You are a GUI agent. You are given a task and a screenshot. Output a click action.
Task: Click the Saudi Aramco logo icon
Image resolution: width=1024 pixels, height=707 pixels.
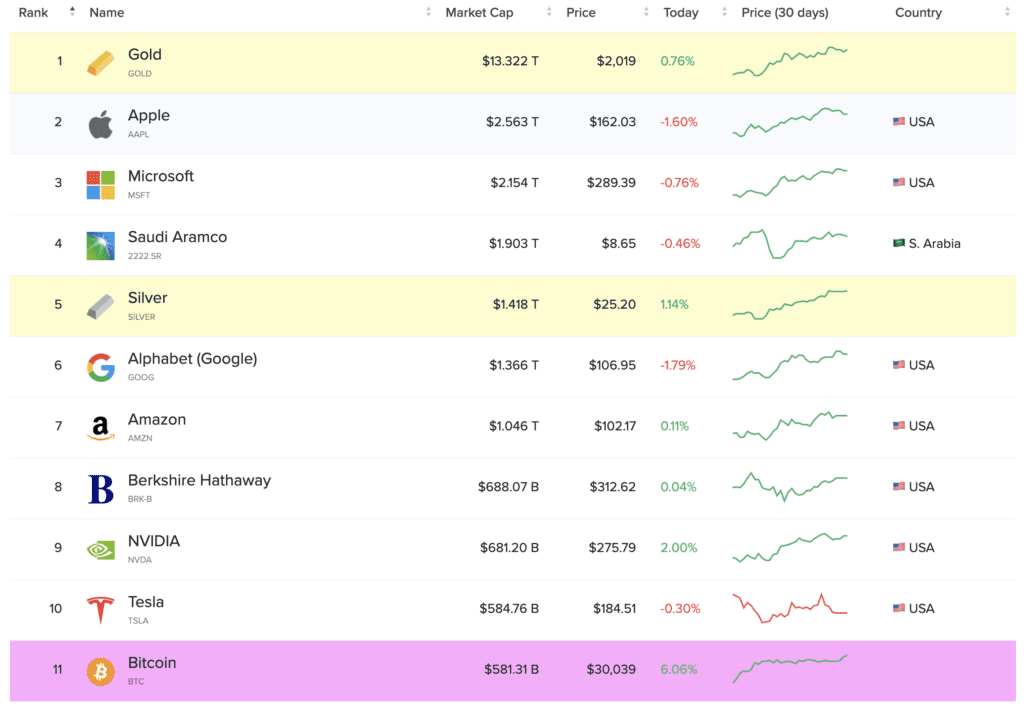click(x=101, y=245)
